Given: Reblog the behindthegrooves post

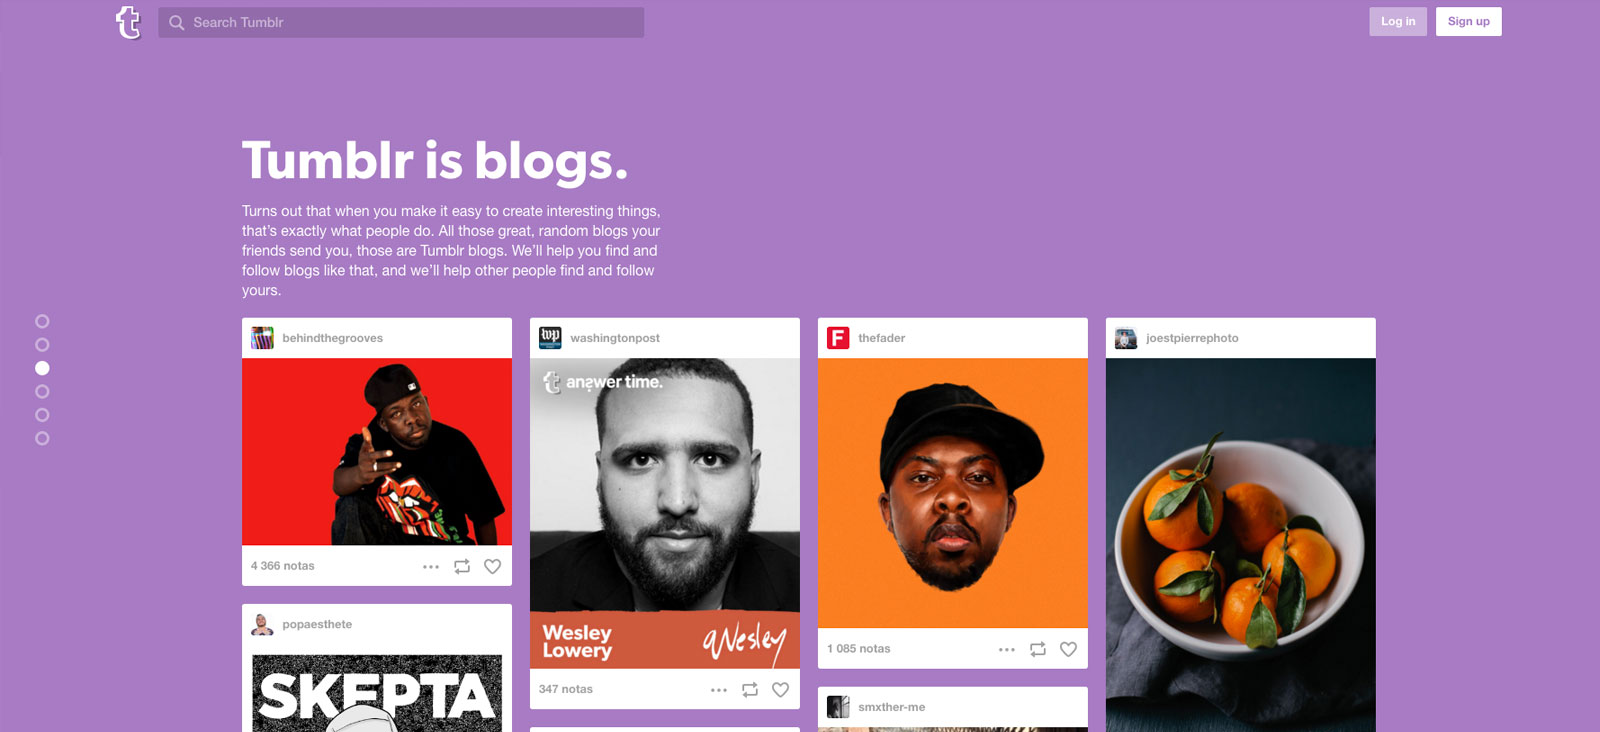Looking at the screenshot, I should pos(462,566).
